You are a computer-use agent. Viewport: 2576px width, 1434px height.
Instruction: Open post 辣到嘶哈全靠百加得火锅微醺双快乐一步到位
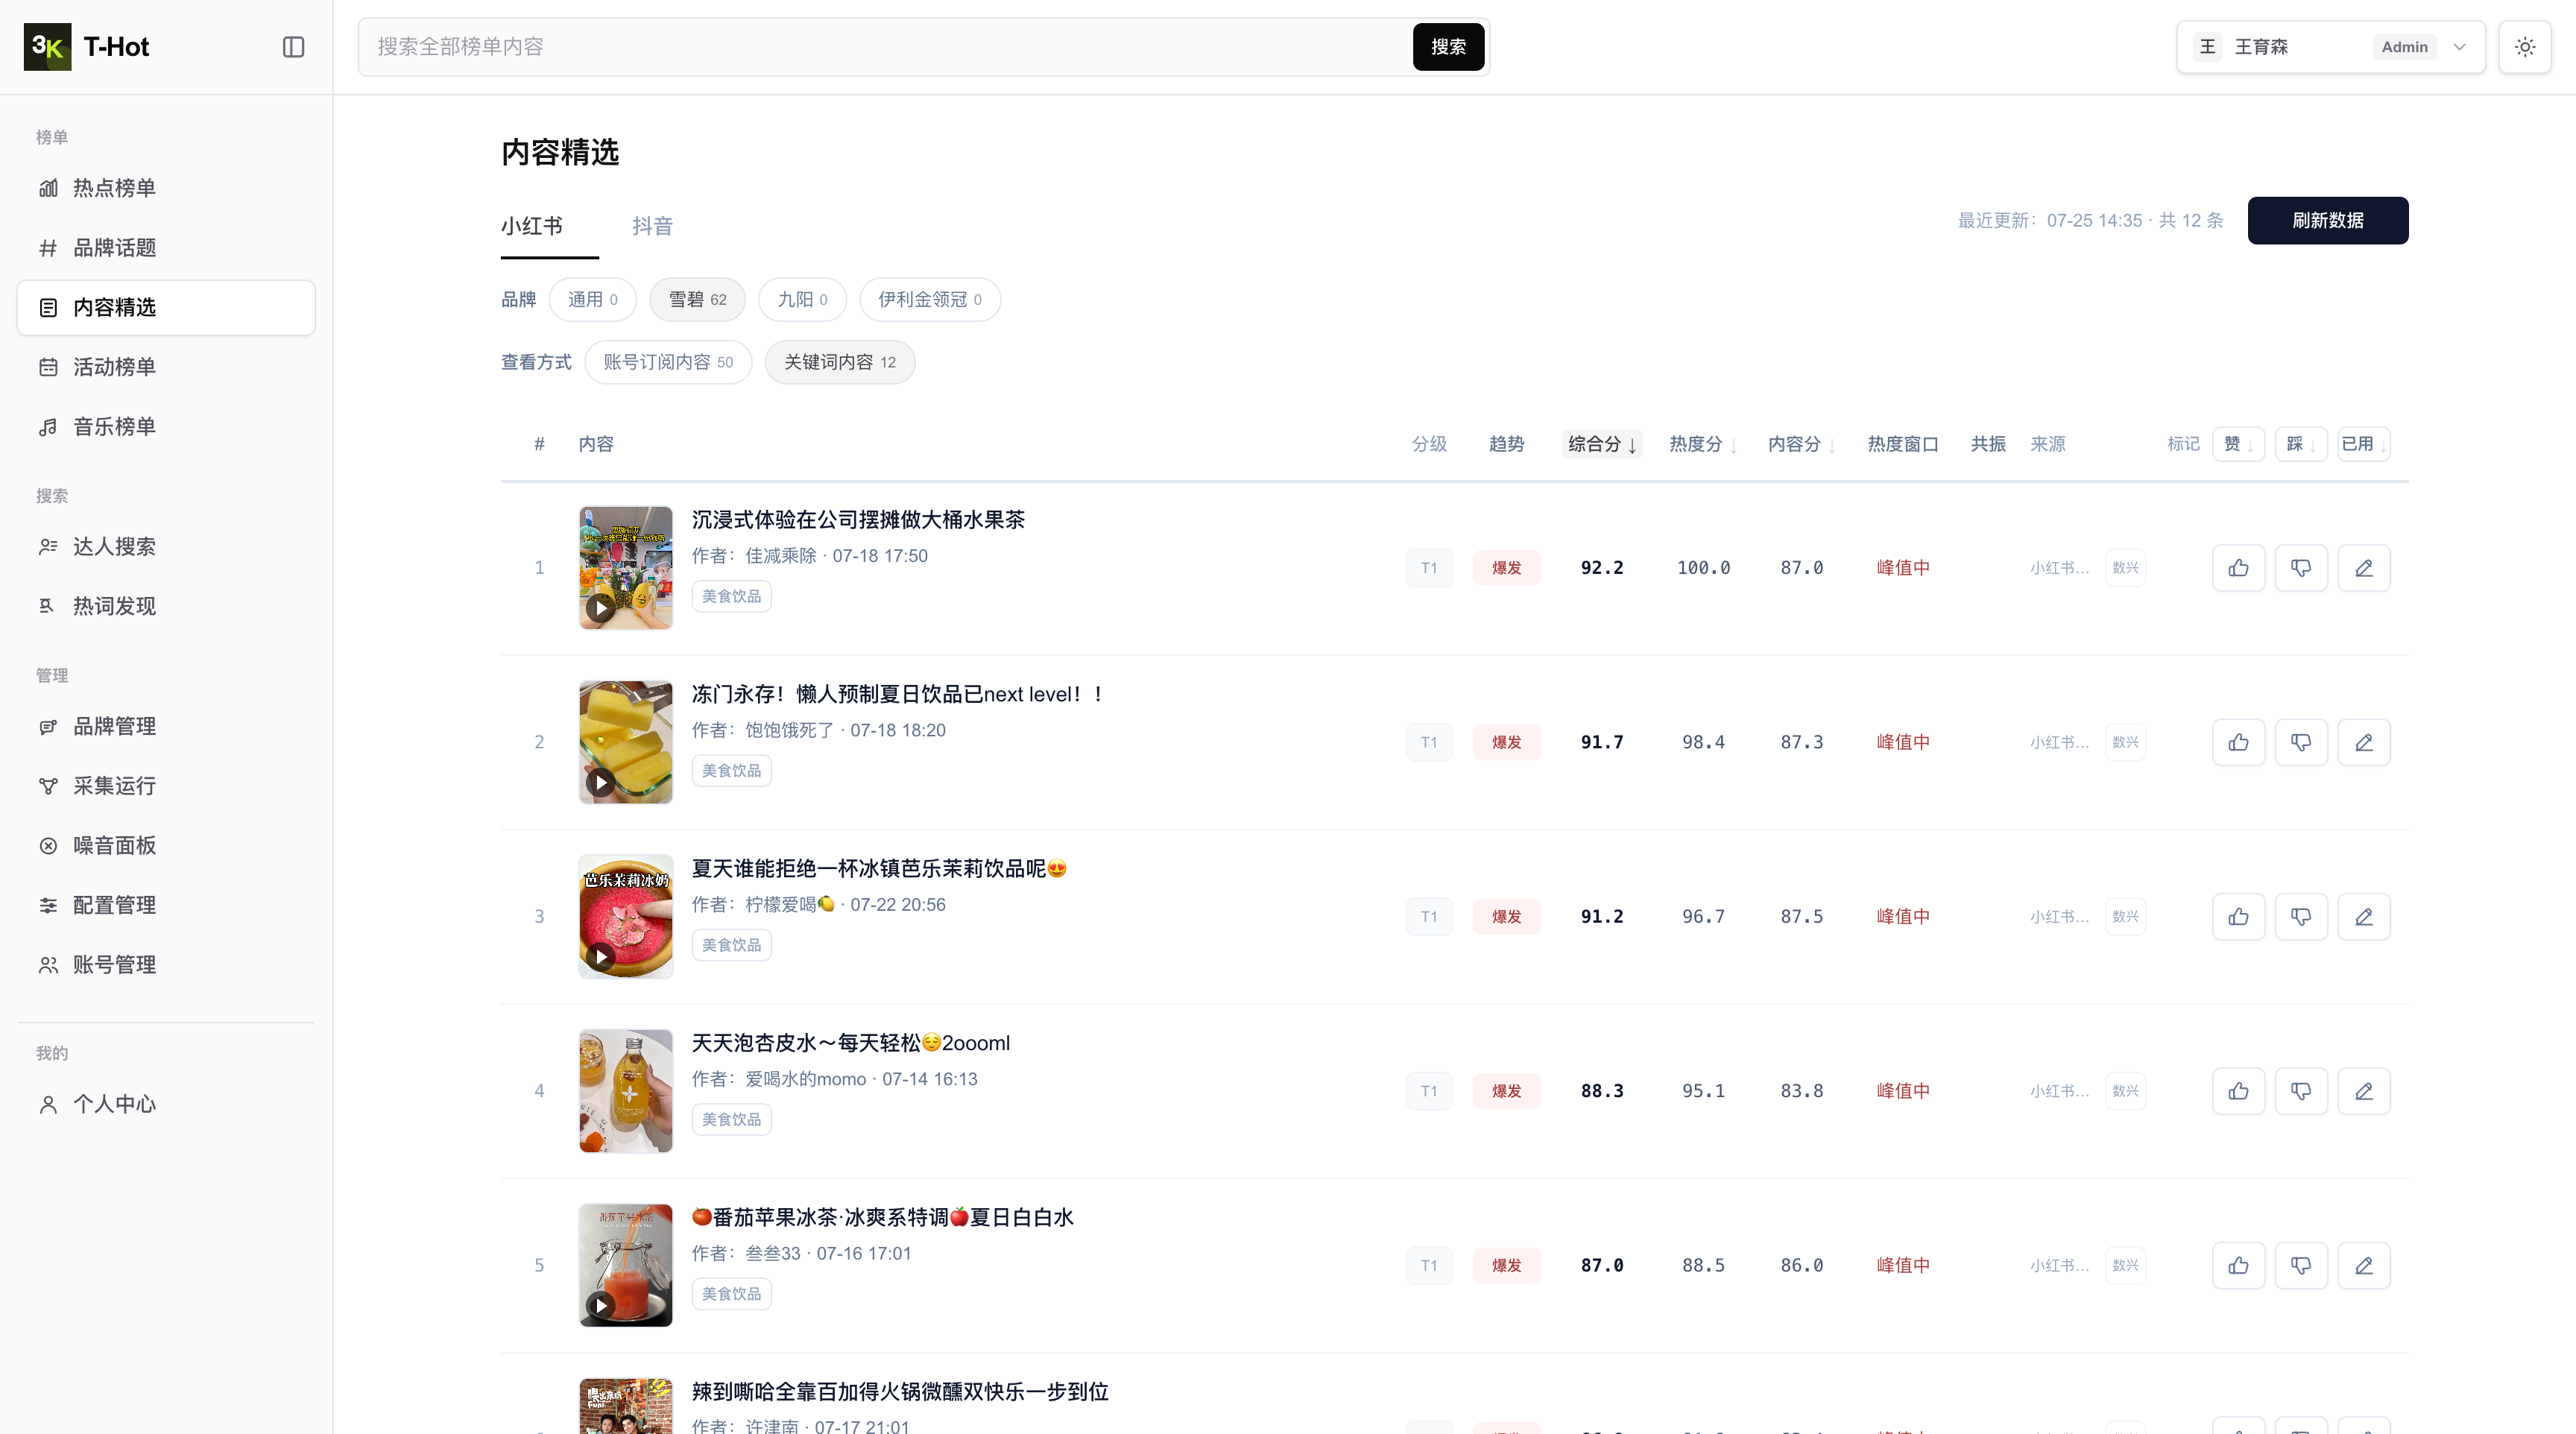[x=900, y=1392]
